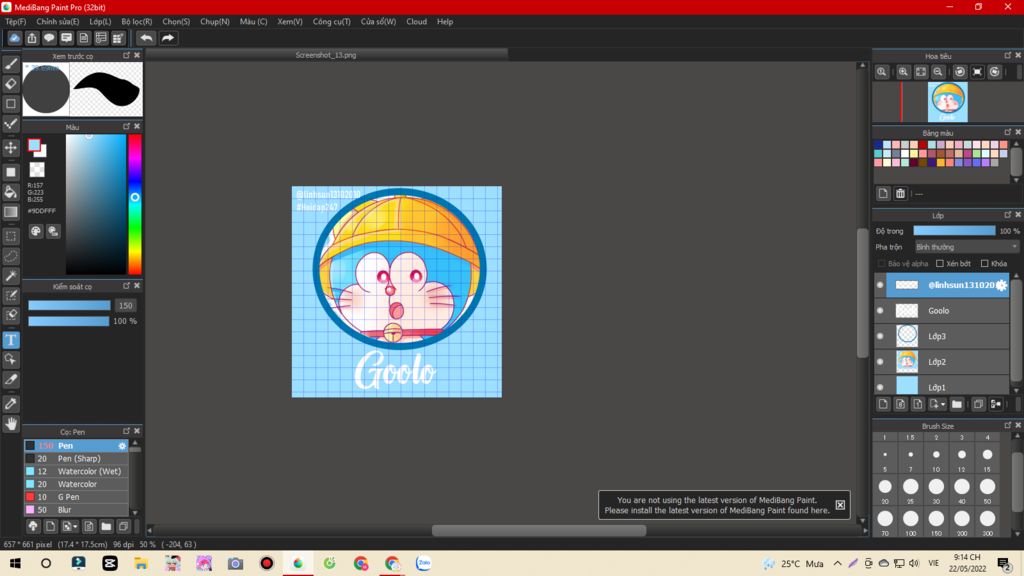Click the Navigator canvas thumbnail
Image resolution: width=1024 pixels, height=576 pixels.
point(948,102)
